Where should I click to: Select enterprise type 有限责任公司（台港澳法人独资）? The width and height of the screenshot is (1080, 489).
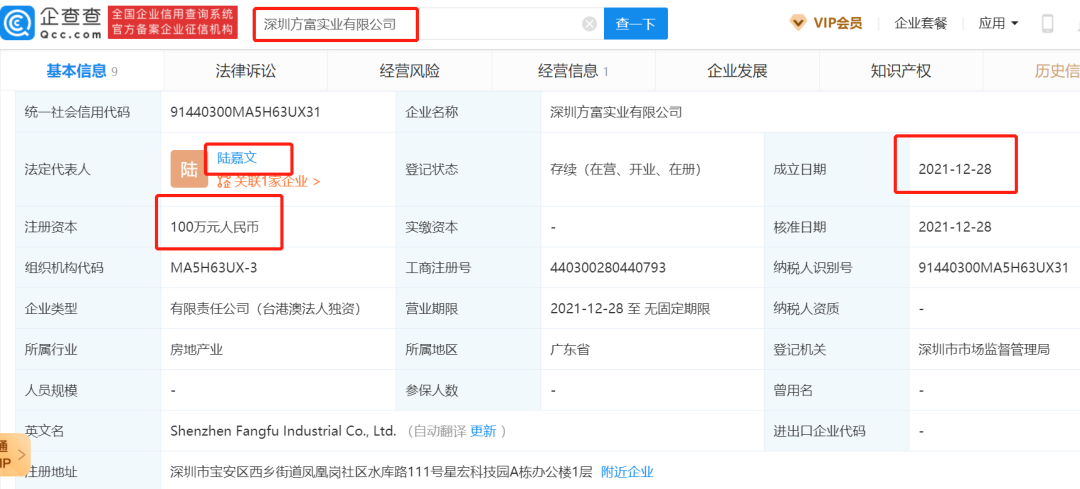tap(265, 309)
